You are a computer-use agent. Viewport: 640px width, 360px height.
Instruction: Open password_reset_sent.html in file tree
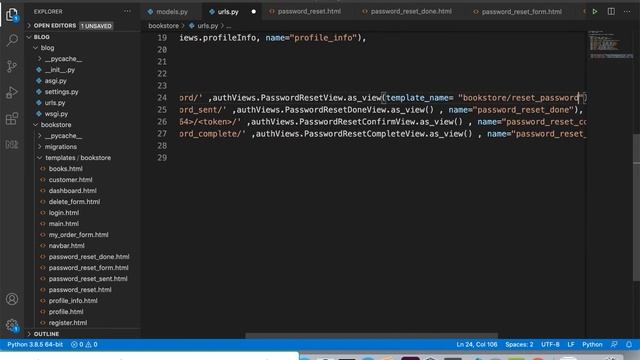(88, 279)
